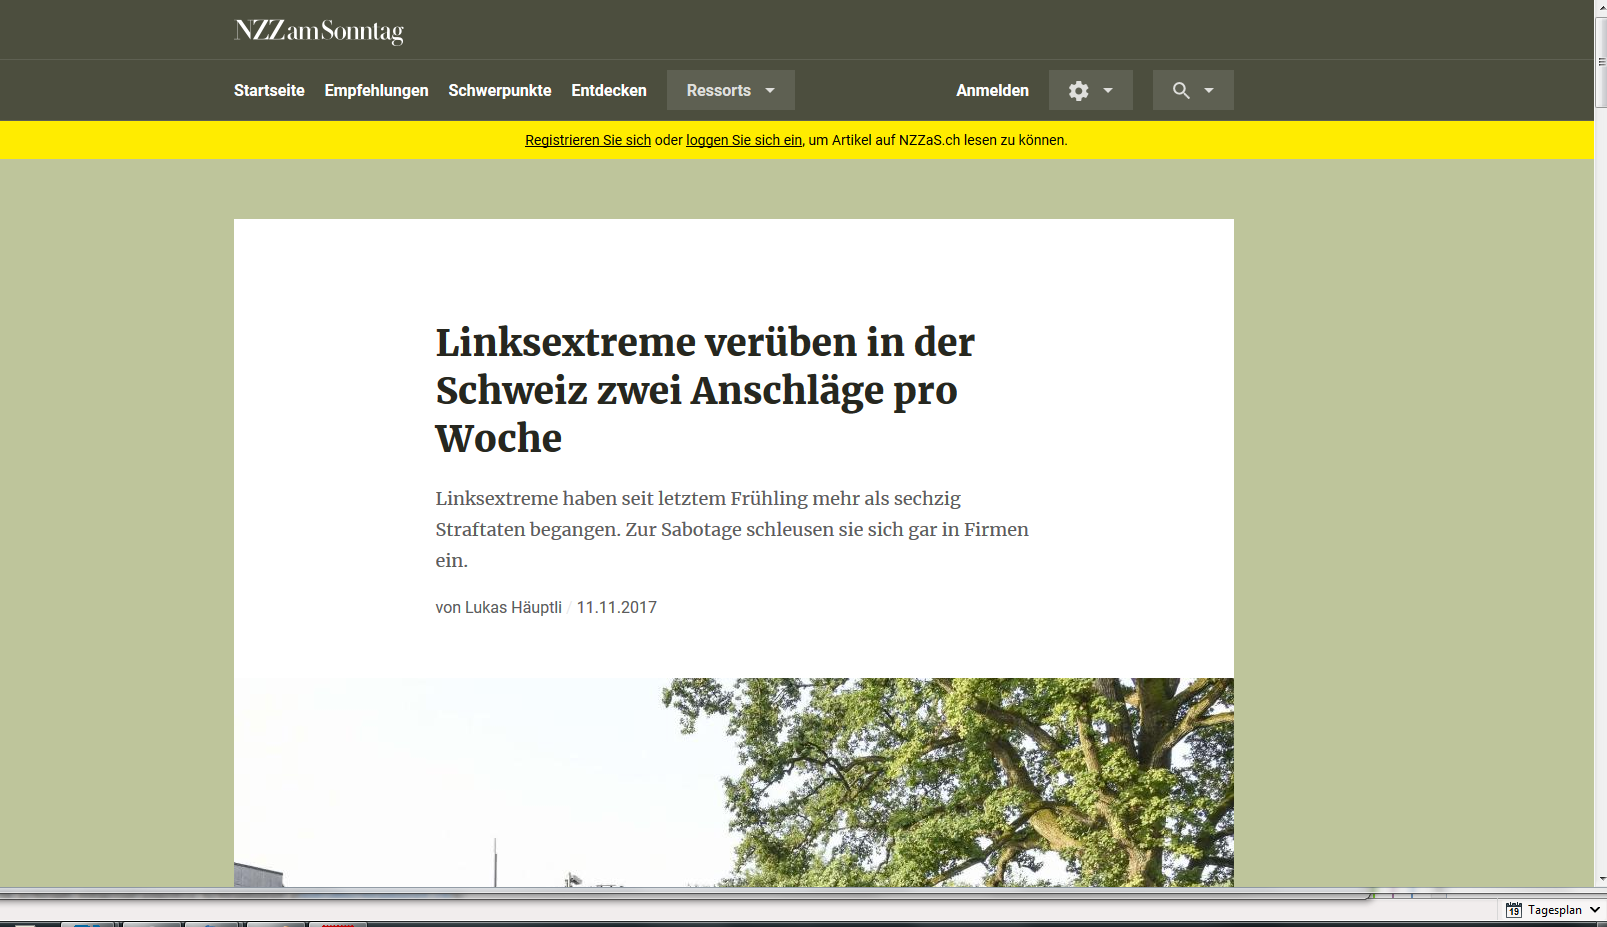Expand the Ressorts dropdown
1607x927 pixels.
pos(731,90)
